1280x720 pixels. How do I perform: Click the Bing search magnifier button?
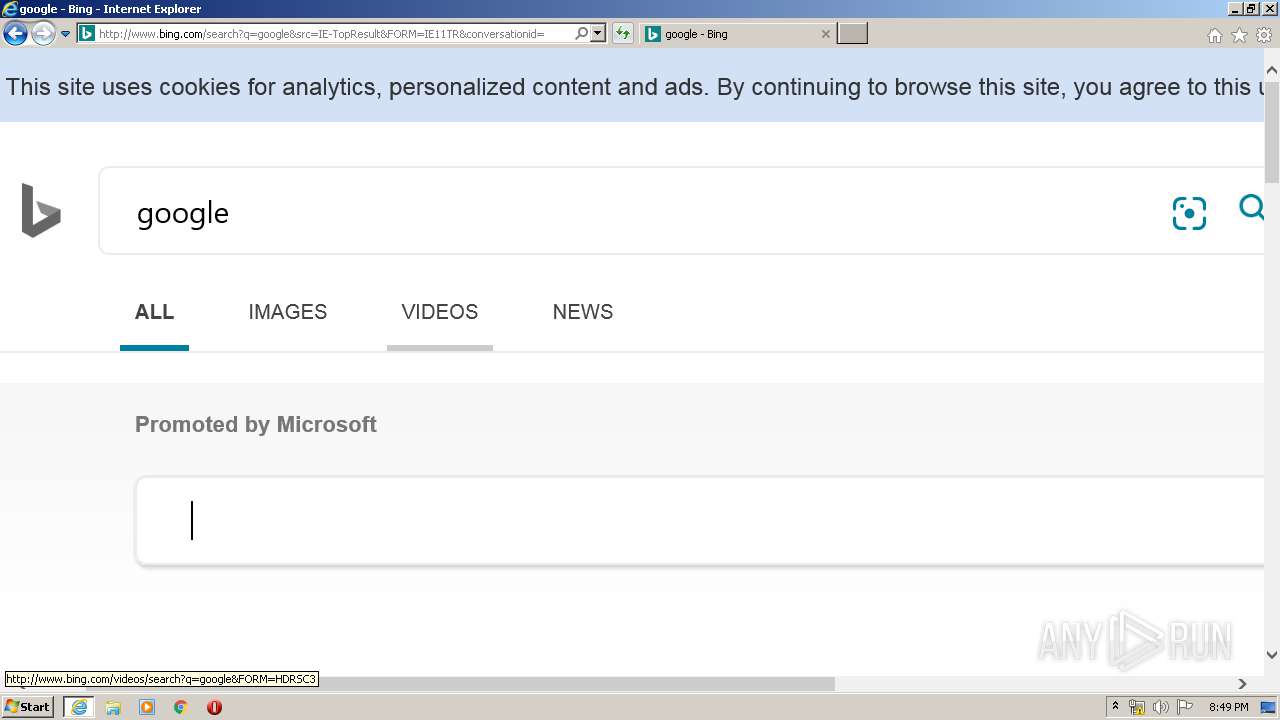click(x=1251, y=207)
